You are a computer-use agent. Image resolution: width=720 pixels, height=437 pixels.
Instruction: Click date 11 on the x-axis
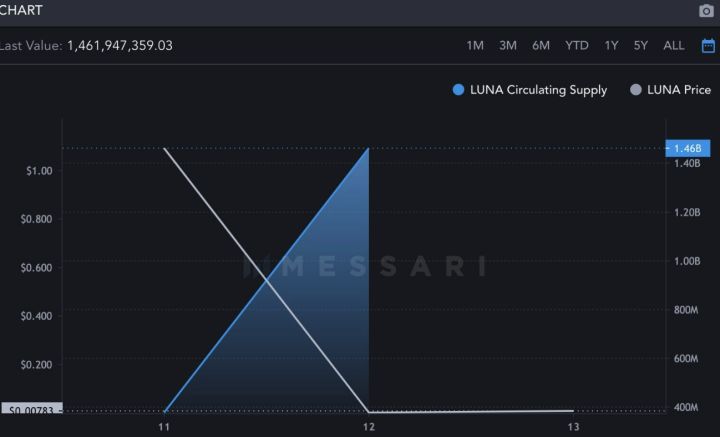pyautogui.click(x=163, y=427)
